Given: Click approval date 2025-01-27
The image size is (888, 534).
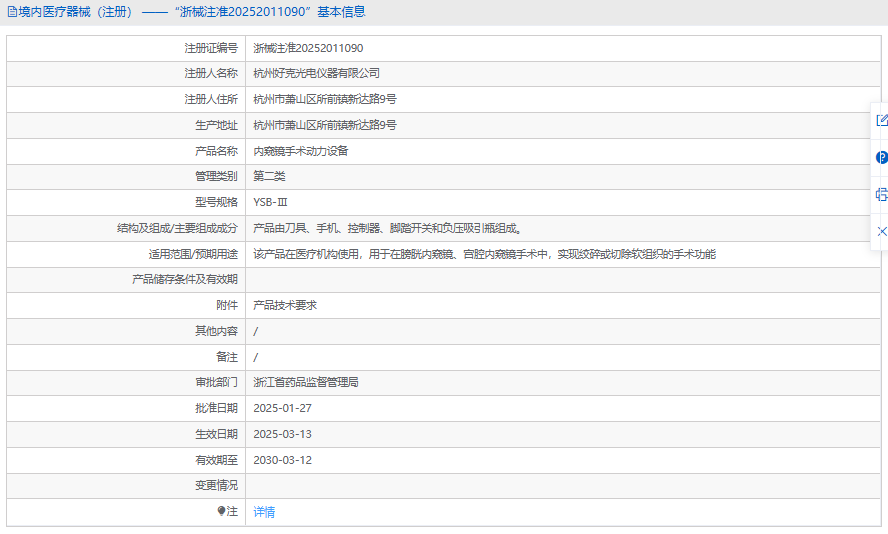Looking at the screenshot, I should click(282, 408).
